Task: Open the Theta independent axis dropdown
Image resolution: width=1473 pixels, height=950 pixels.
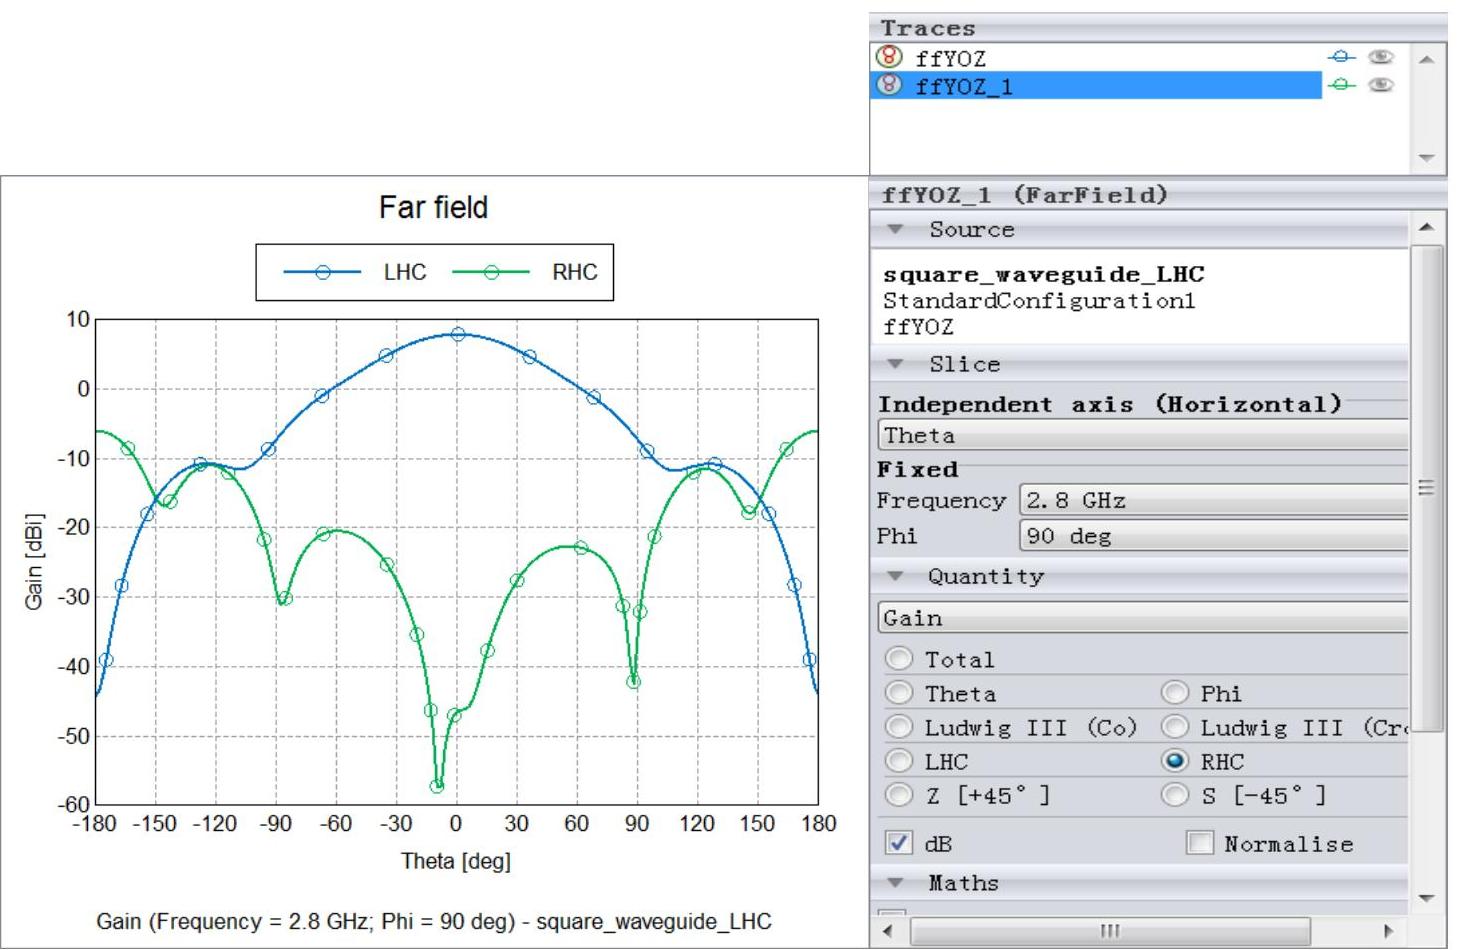Action: pyautogui.click(x=1142, y=435)
